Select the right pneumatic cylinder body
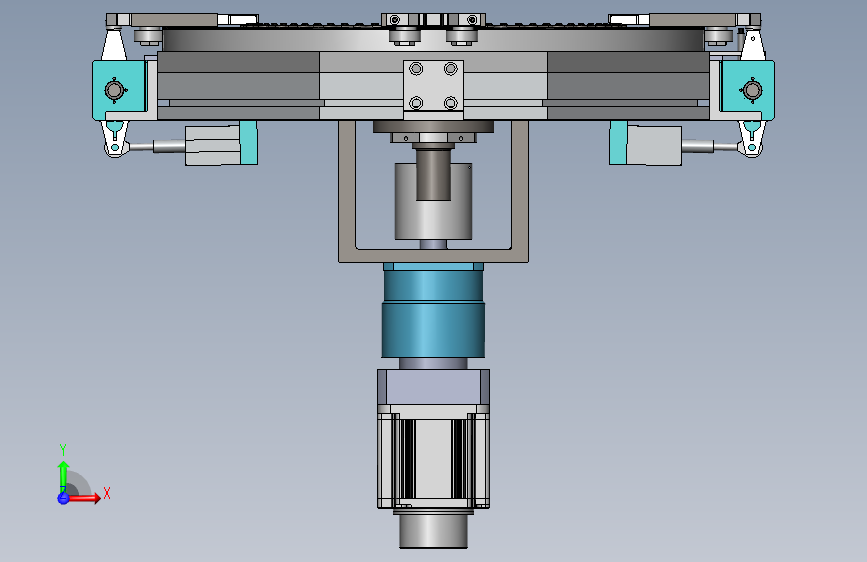Image resolution: width=867 pixels, height=562 pixels. pyautogui.click(x=654, y=145)
